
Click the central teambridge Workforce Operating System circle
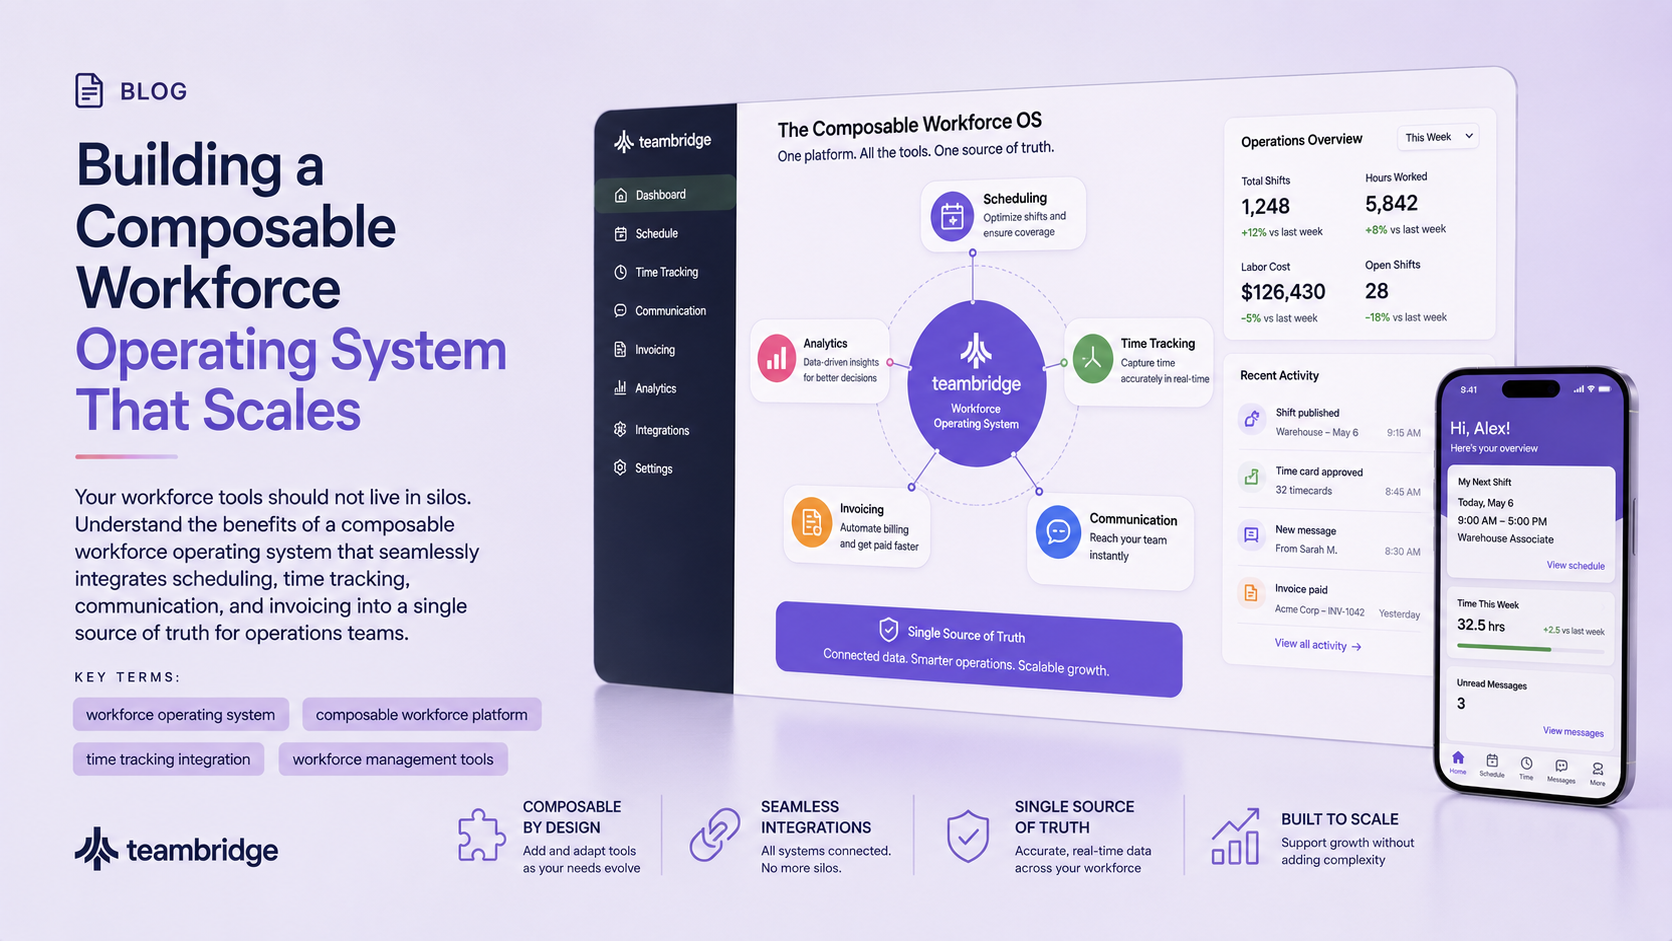[x=976, y=384]
